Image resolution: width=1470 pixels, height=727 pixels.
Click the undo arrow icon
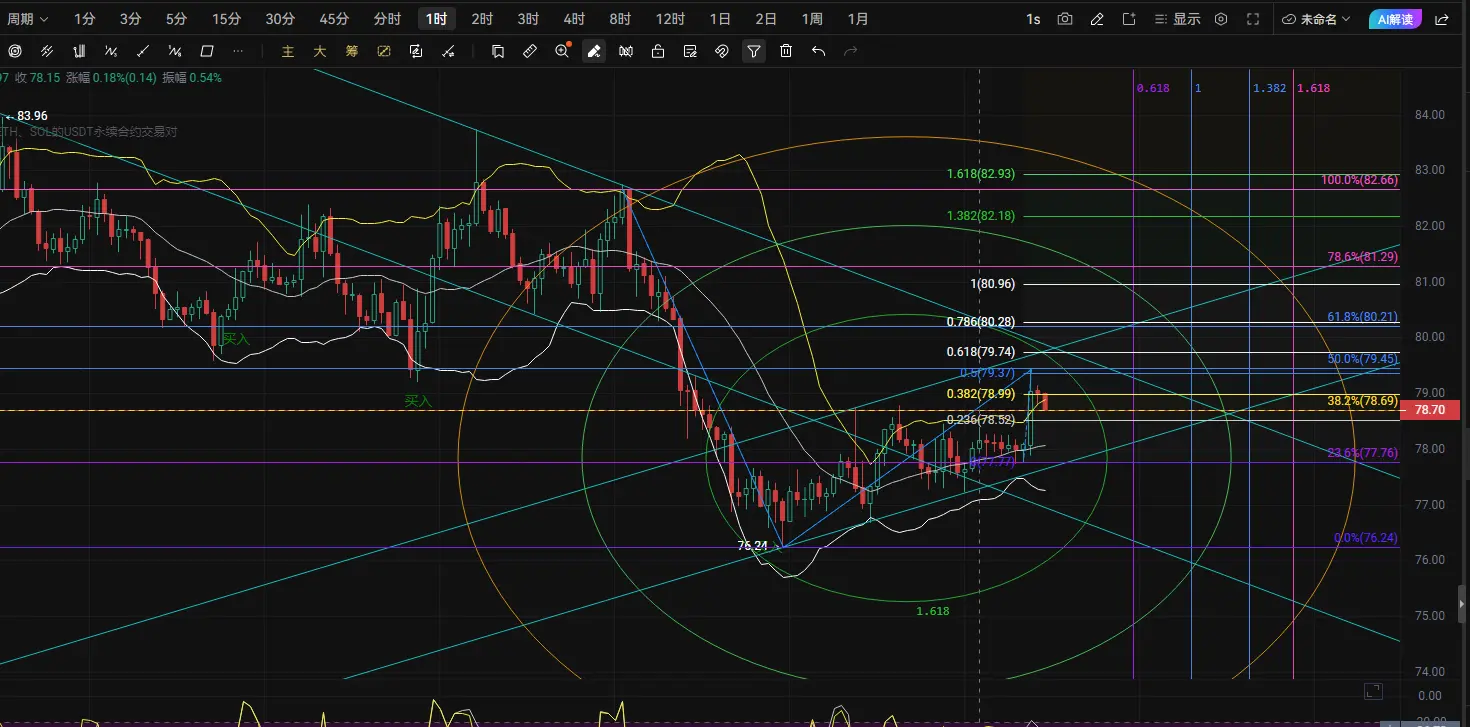[x=818, y=51]
